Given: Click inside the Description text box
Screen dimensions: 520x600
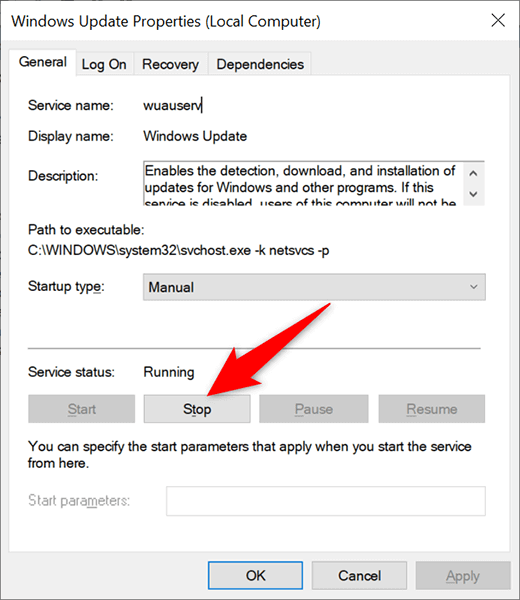Looking at the screenshot, I should point(303,184).
